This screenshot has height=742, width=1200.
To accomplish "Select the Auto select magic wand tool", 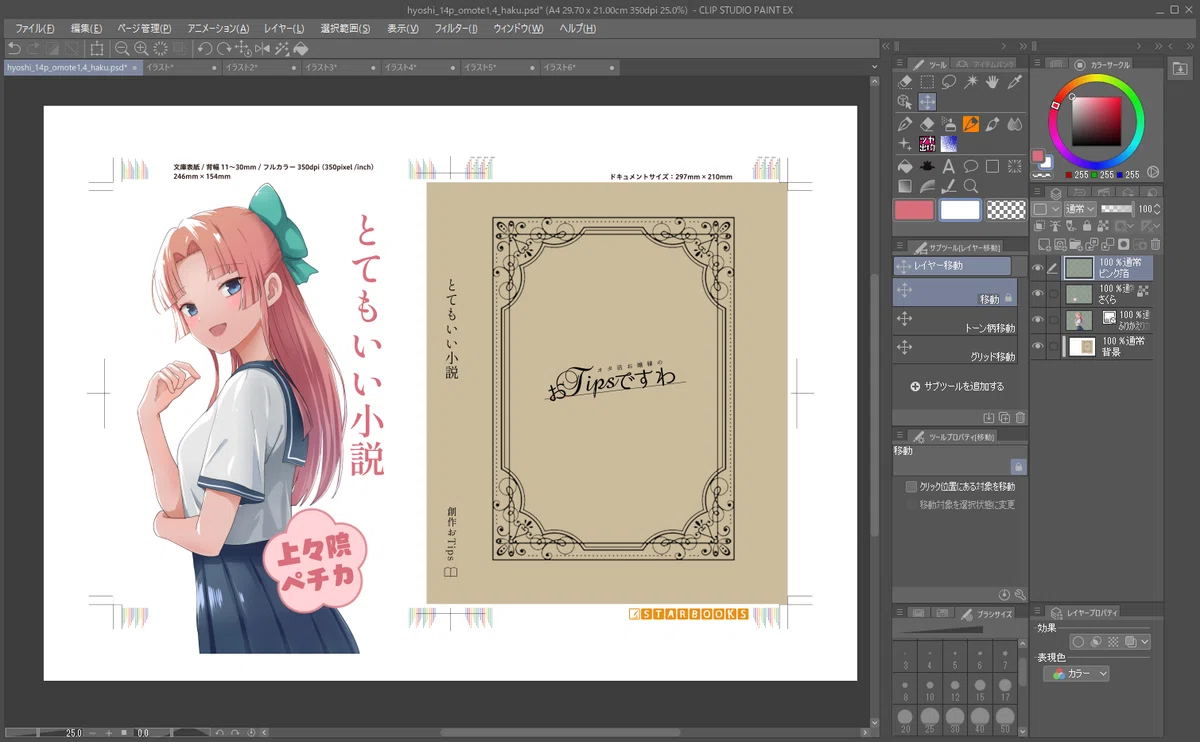I will [x=971, y=82].
